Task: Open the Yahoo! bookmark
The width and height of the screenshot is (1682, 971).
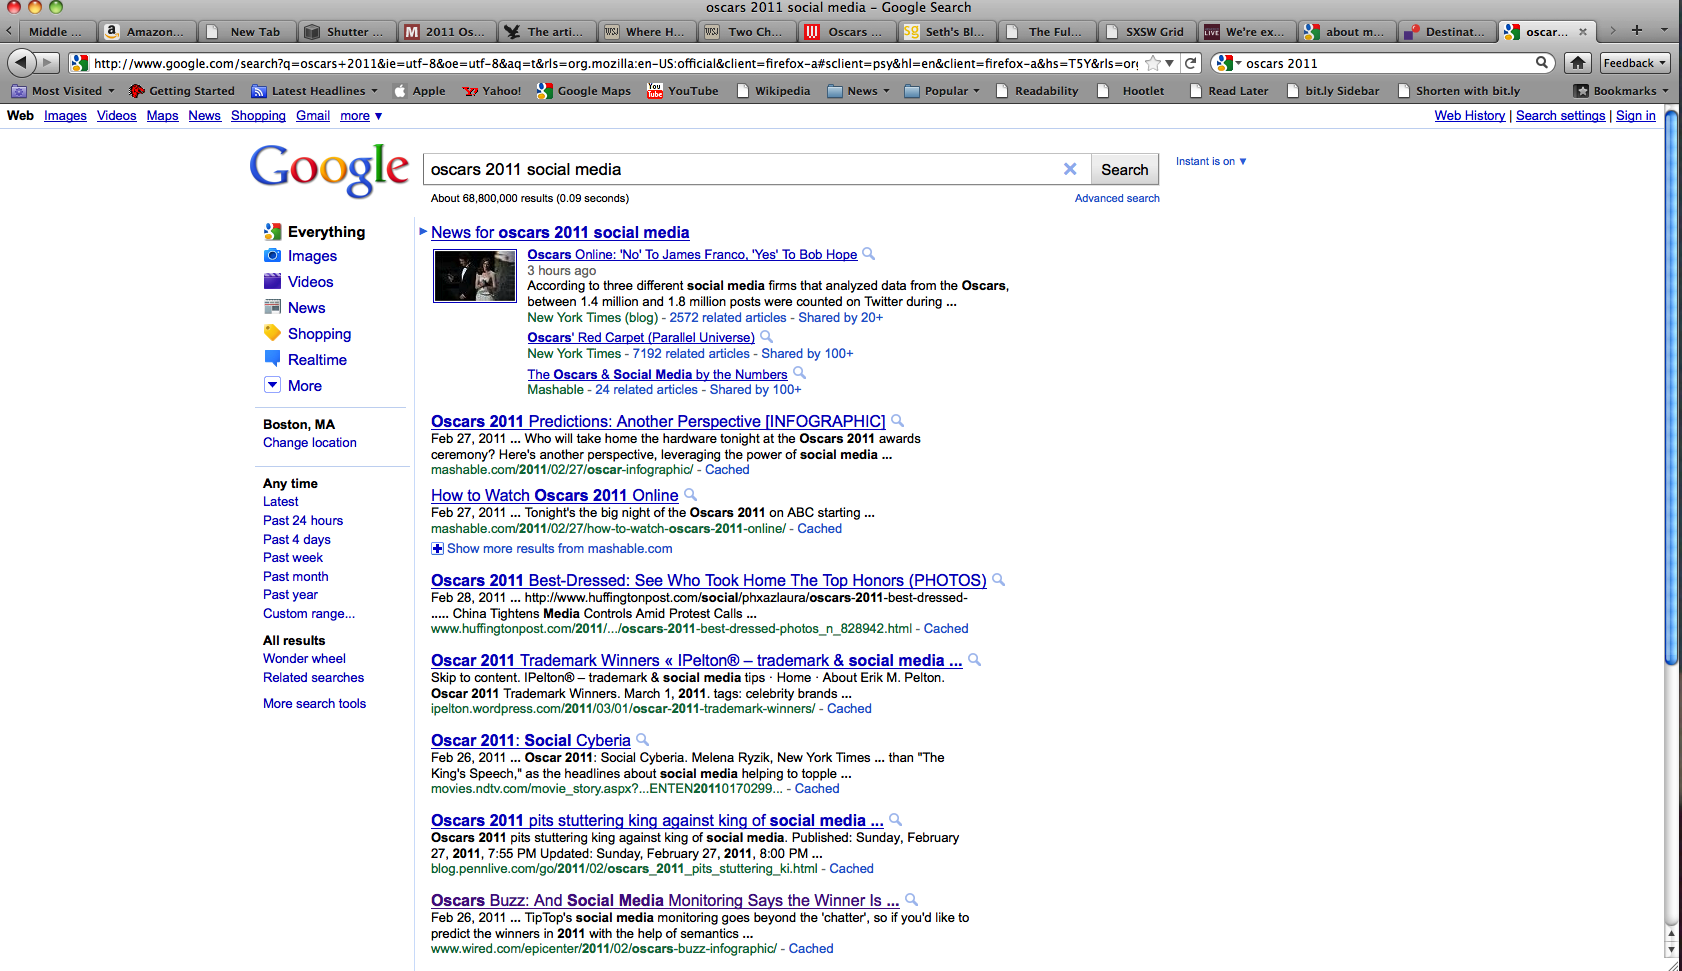Action: pos(491,91)
